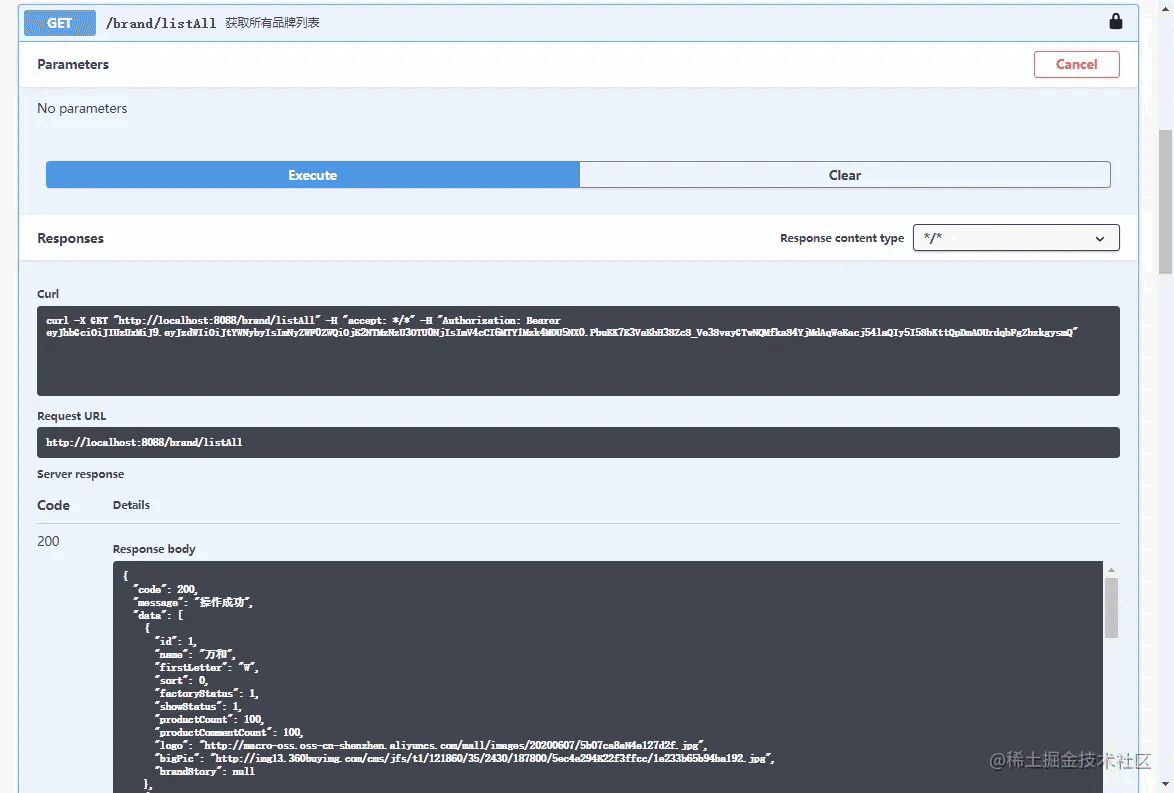Image resolution: width=1174 pixels, height=793 pixels.
Task: Click the "firstLetter": "W" line
Action: coord(207,667)
